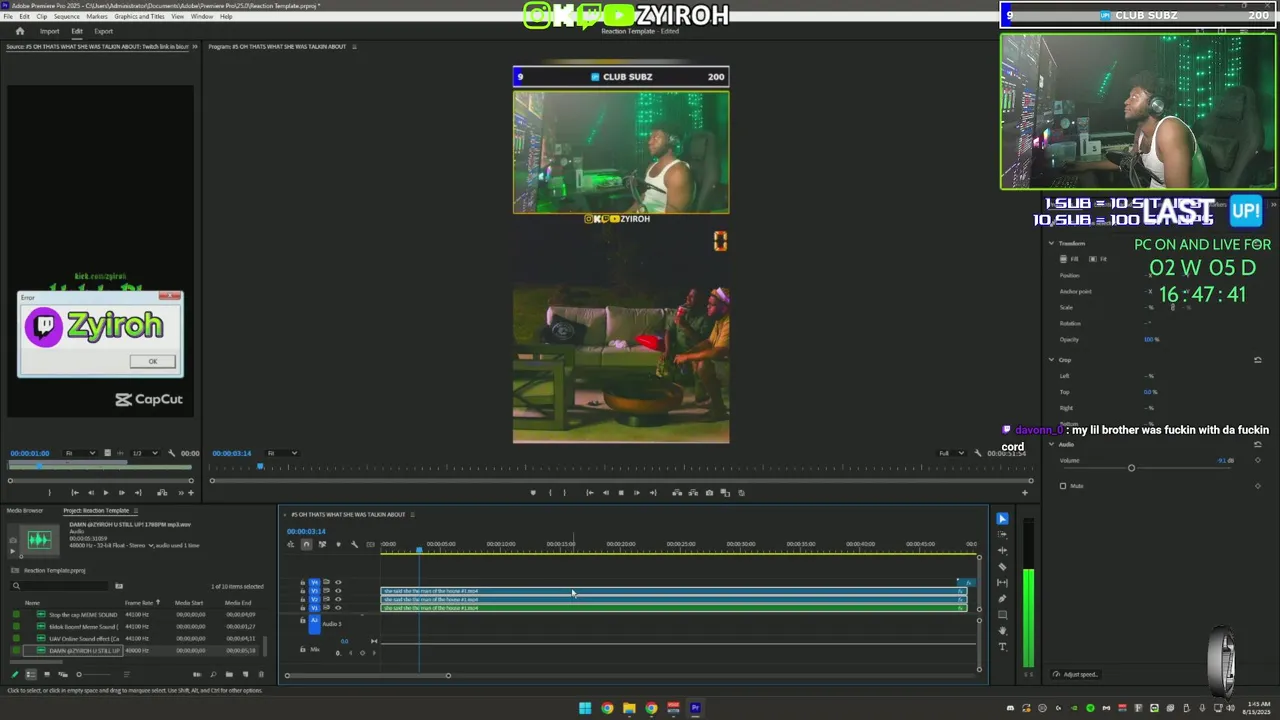Screen dimensions: 1280x720
Task: Click OK in the Zyiroh error dialog
Action: (152, 361)
